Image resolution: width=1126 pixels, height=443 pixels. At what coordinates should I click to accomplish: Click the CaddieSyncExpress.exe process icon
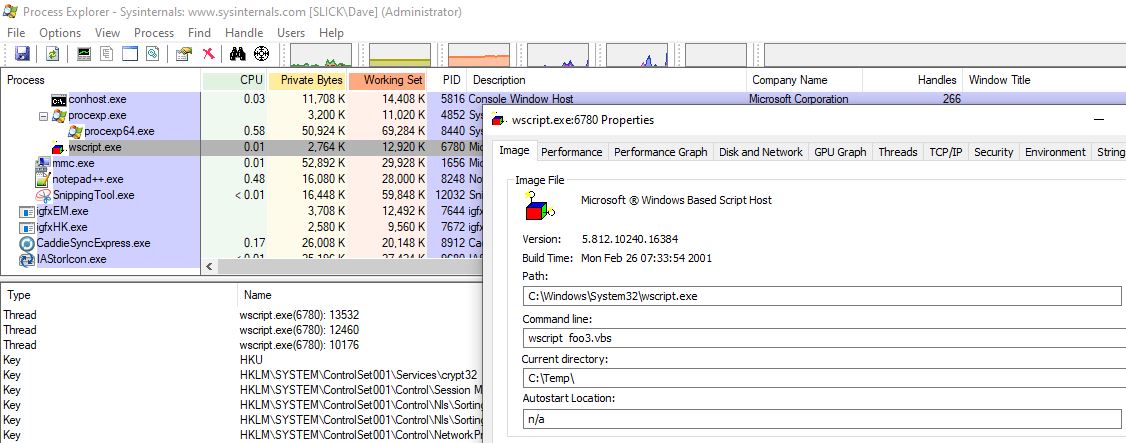click(x=27, y=243)
